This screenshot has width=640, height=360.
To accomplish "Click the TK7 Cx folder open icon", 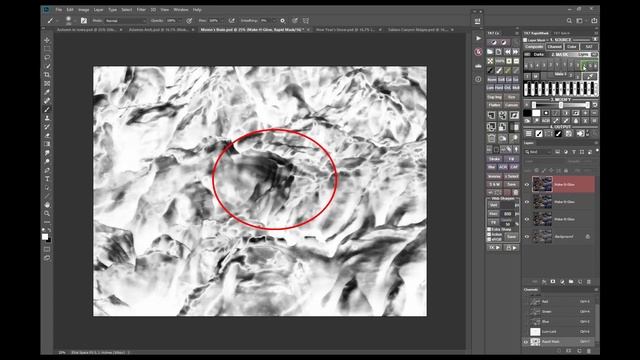I will [x=490, y=52].
